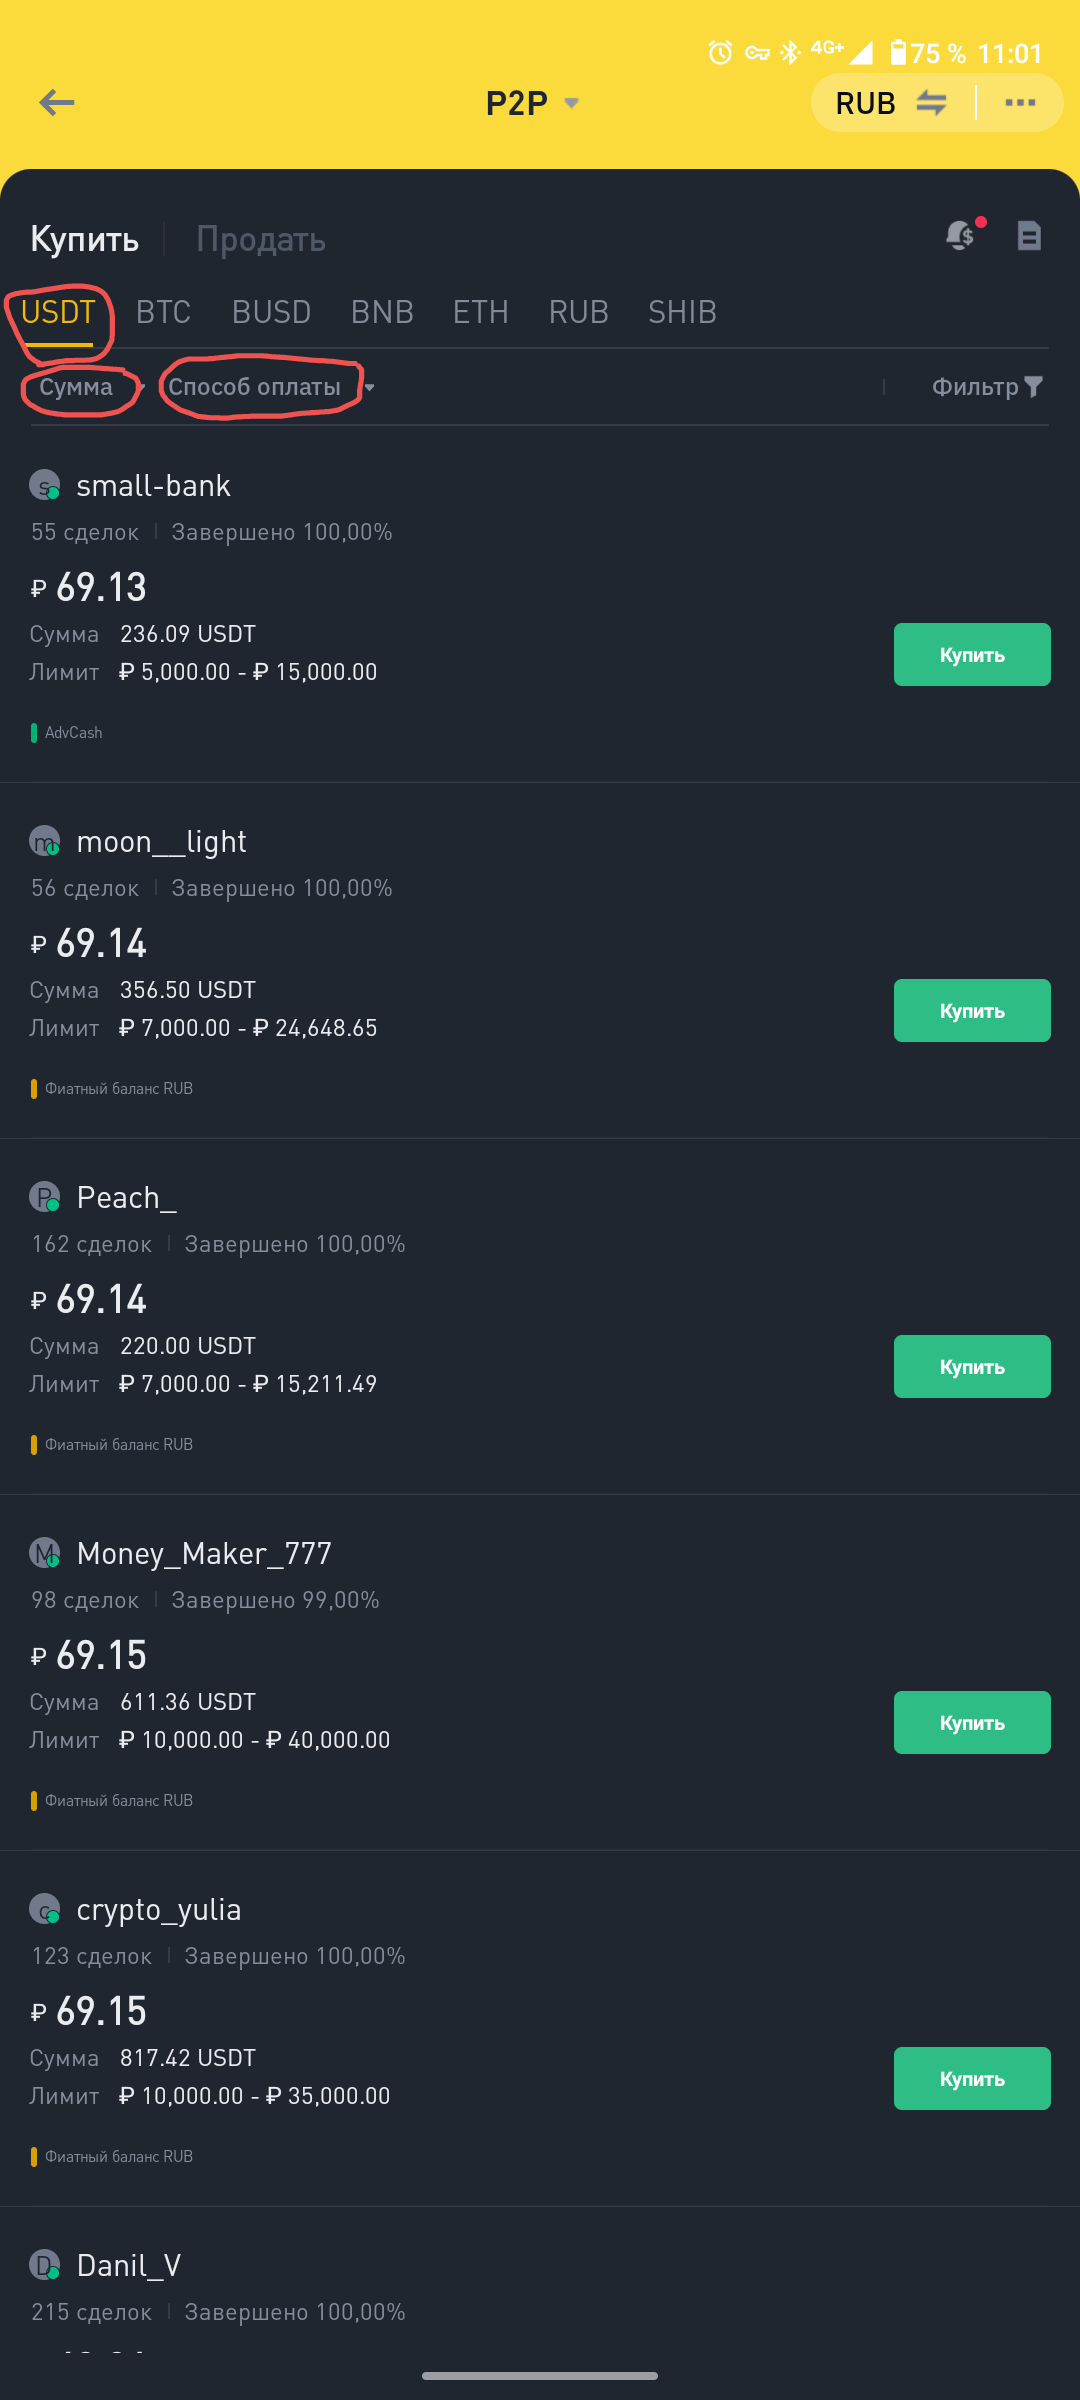Select the SHIB coin tab

coord(682,312)
